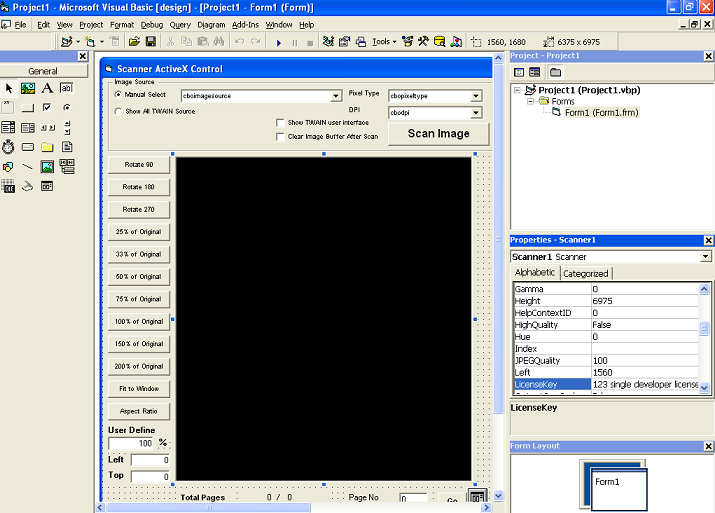Screen dimensions: 715x513
Task: Click the Scan Image button
Action: pos(438,133)
